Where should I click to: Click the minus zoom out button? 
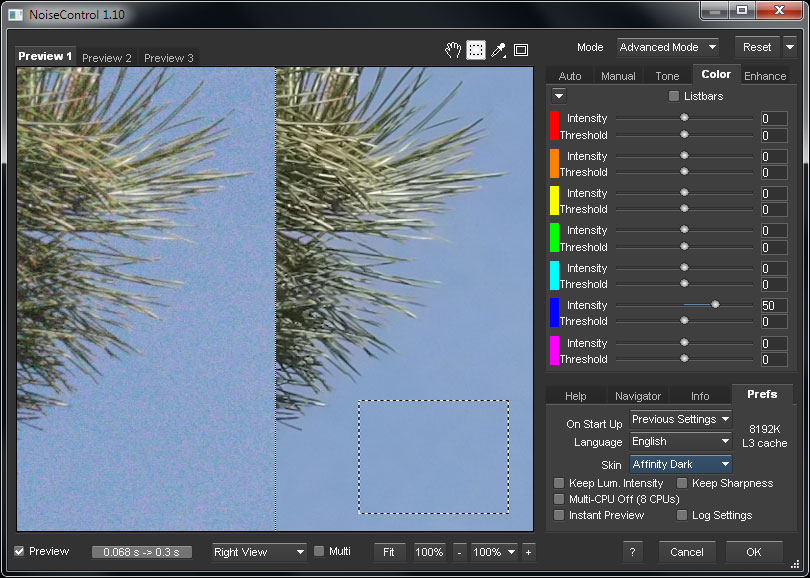459,552
